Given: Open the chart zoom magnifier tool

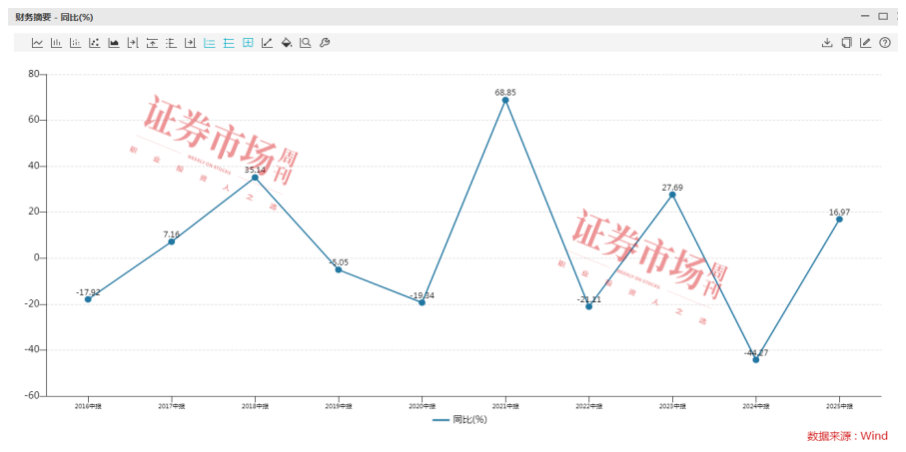Looking at the screenshot, I should 305,43.
